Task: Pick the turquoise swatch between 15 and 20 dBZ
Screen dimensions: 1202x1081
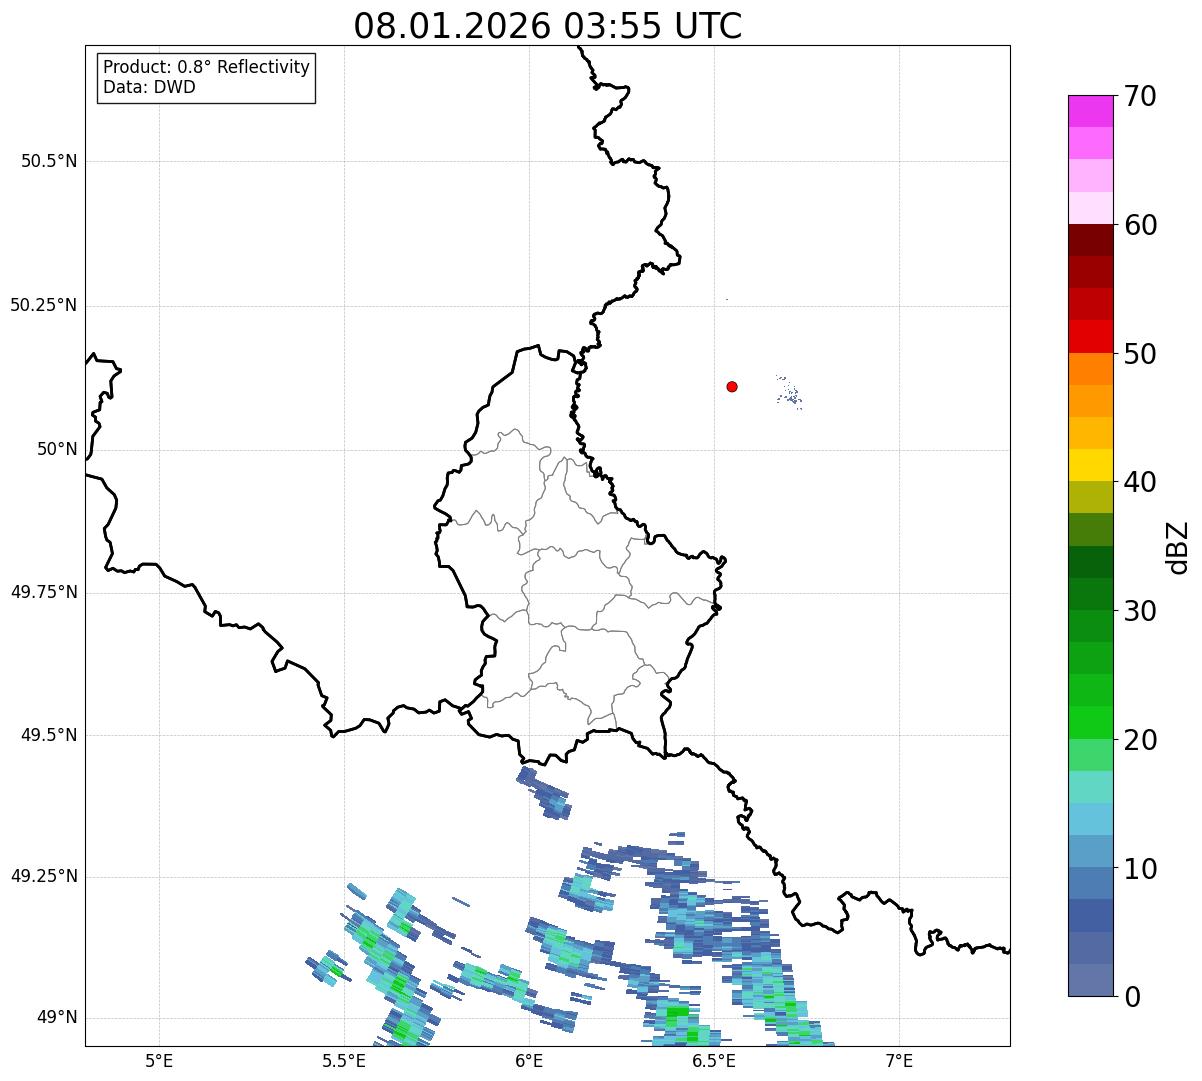Action: (1090, 787)
